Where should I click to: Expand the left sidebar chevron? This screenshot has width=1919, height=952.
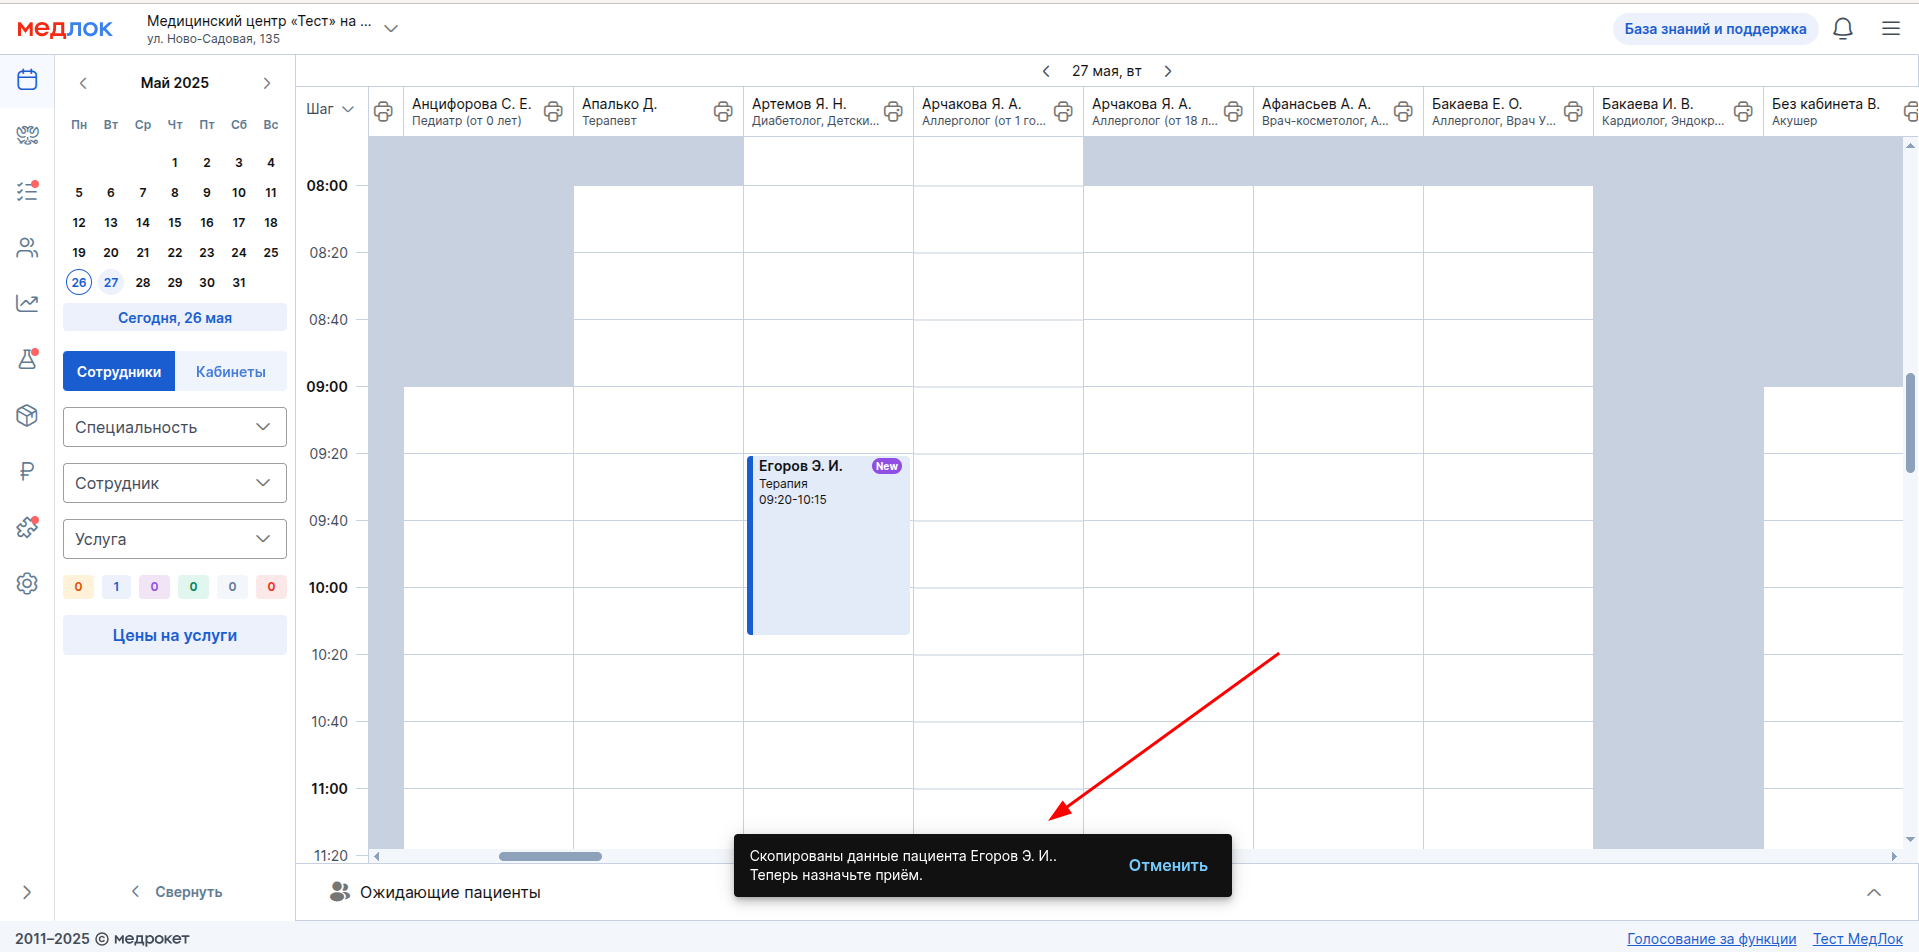point(27,892)
